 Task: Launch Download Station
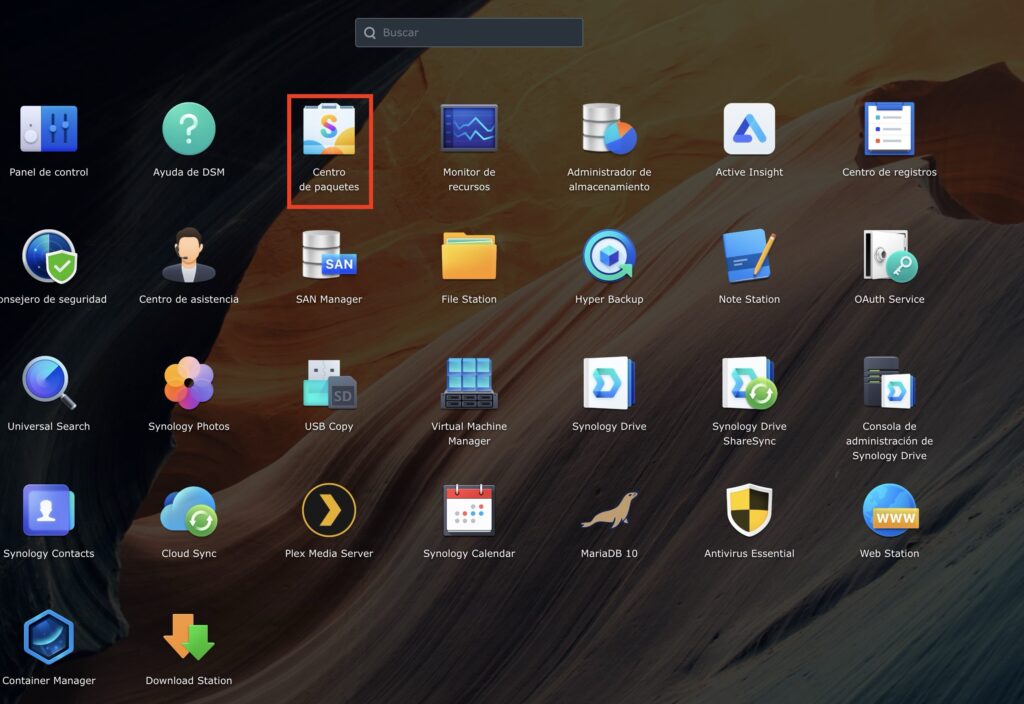pyautogui.click(x=189, y=637)
